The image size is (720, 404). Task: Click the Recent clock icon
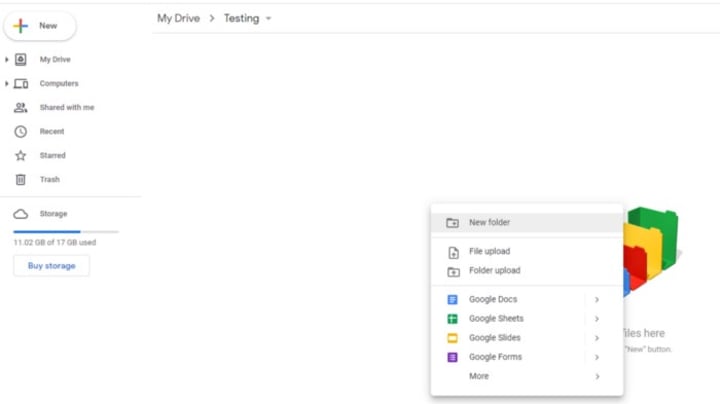(x=21, y=132)
